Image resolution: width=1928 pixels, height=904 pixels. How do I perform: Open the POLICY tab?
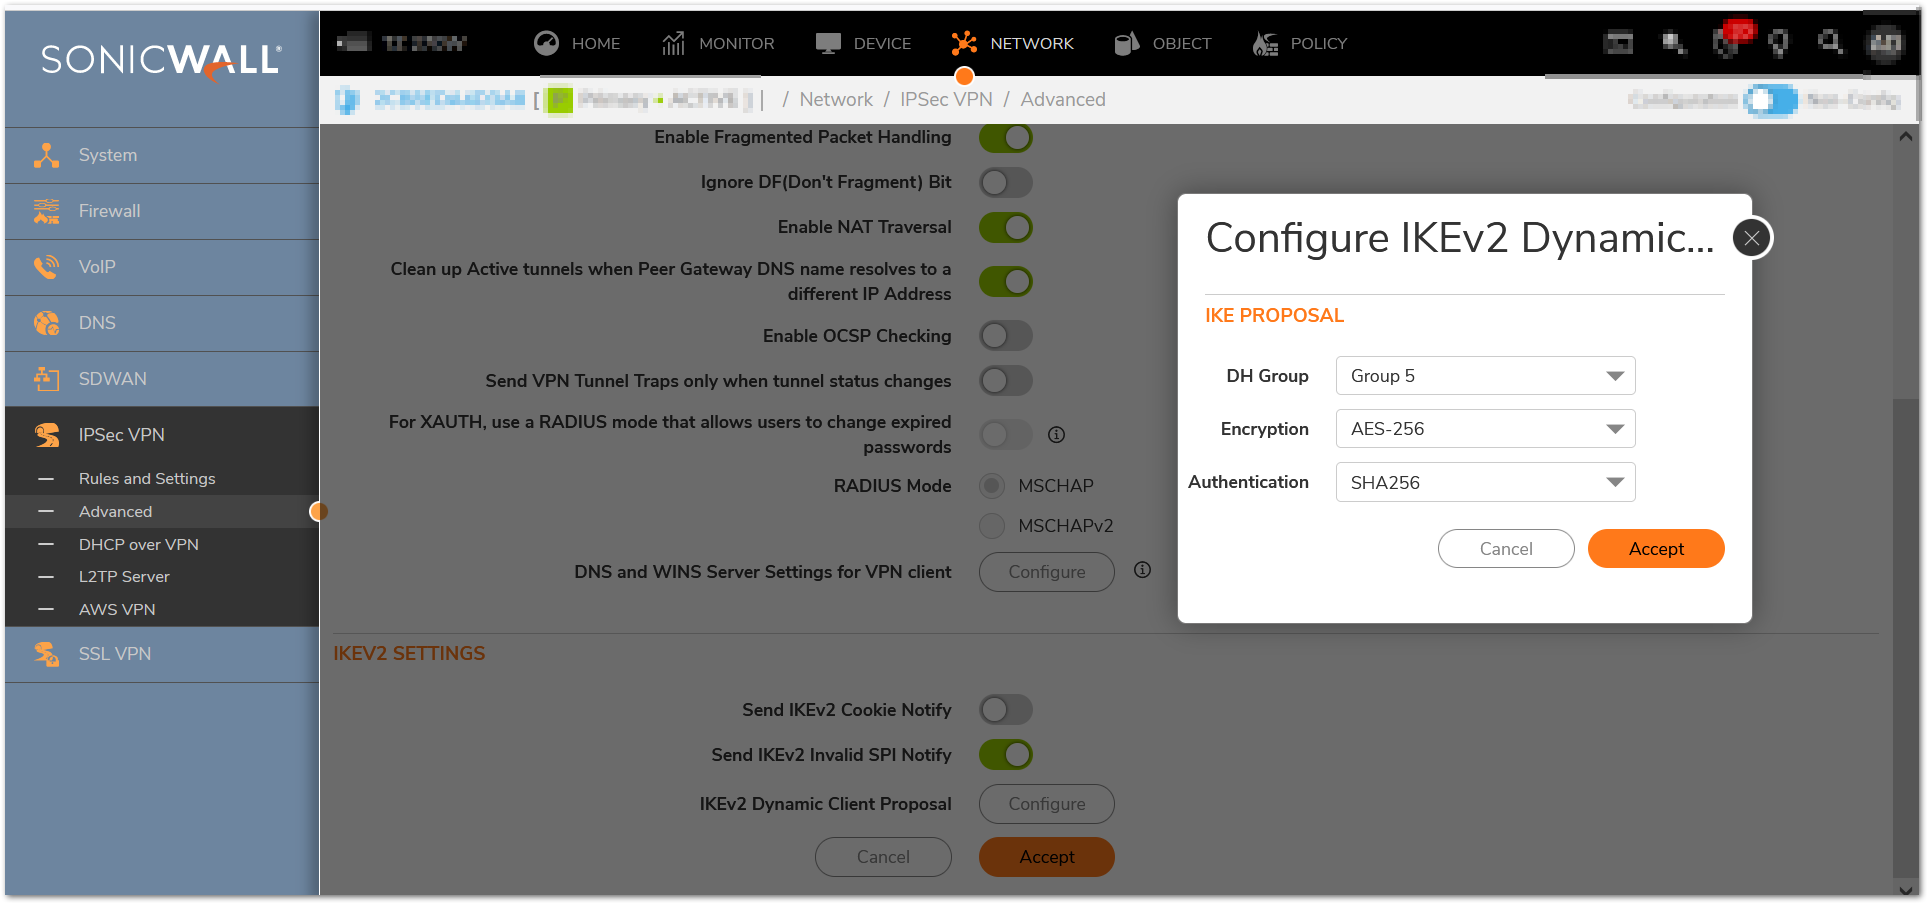click(1300, 43)
